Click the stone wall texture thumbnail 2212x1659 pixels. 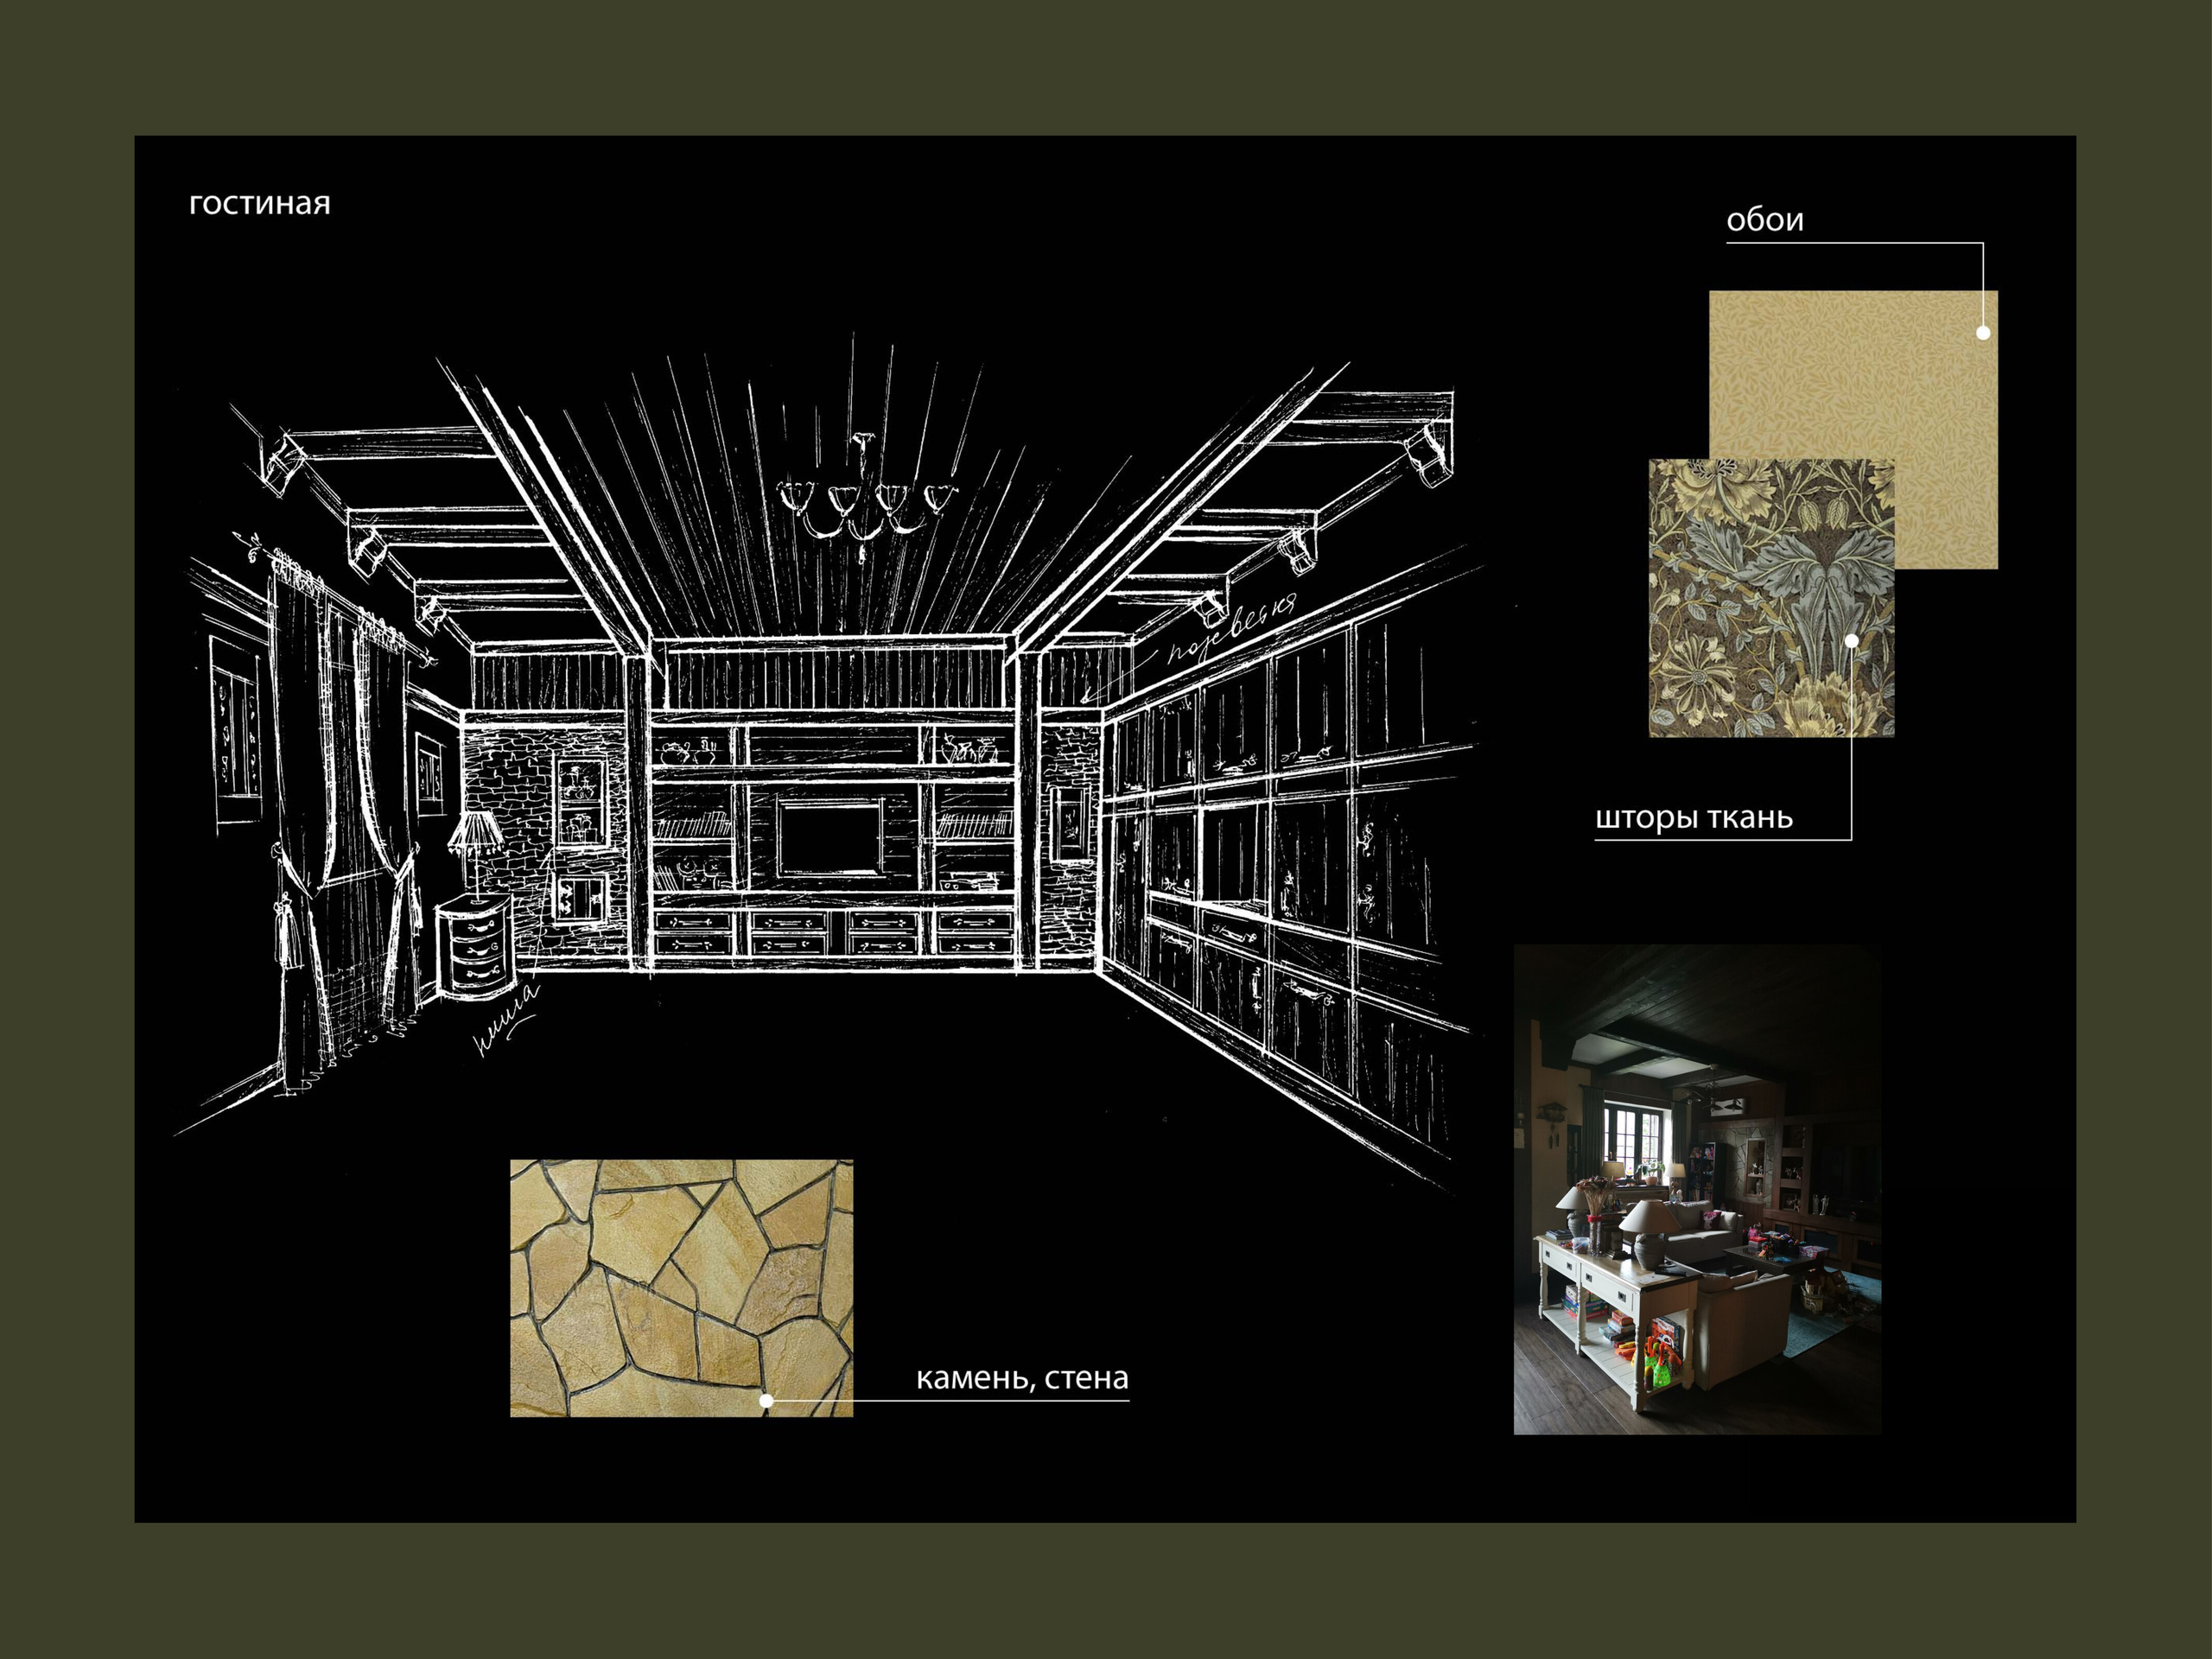click(x=681, y=1288)
